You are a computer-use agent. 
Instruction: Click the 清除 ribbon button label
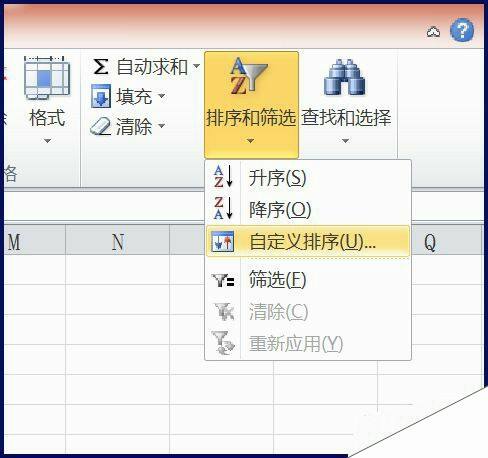[134, 126]
